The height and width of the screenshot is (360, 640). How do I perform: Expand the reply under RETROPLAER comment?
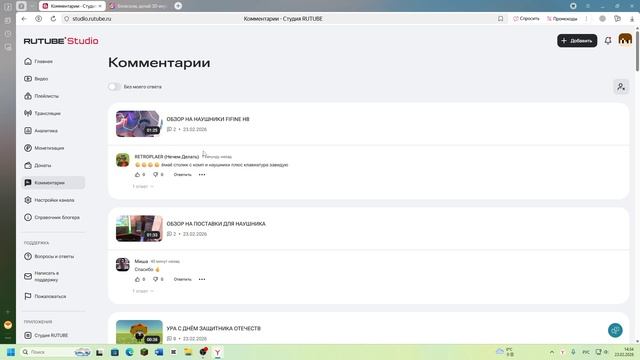click(x=143, y=187)
